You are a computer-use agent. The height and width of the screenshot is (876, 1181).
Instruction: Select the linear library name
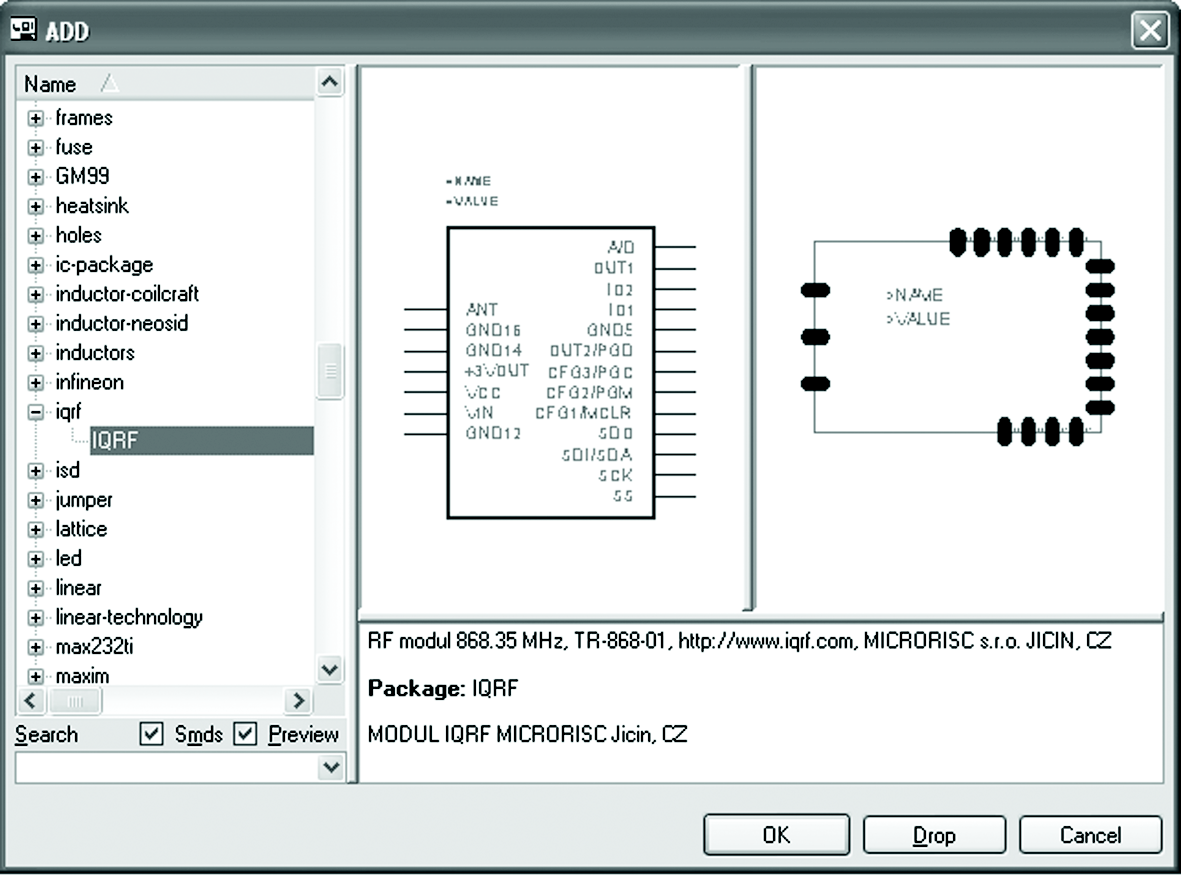click(x=78, y=588)
